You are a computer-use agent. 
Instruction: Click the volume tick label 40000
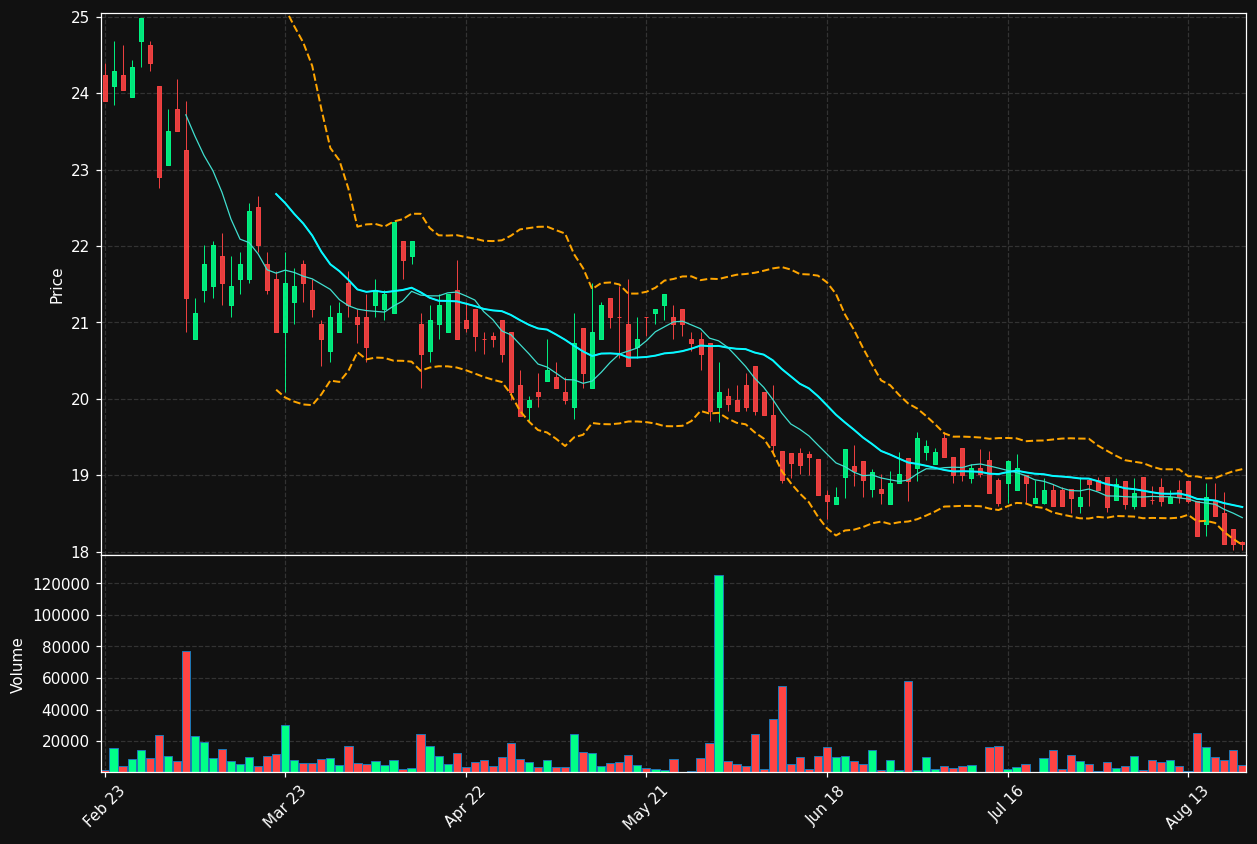coord(66,711)
